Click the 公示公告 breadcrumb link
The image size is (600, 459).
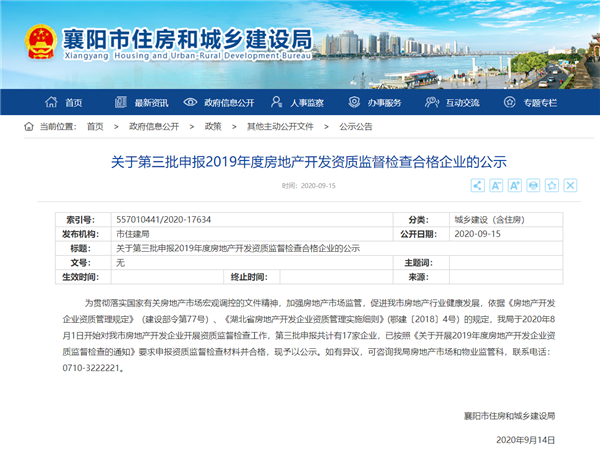coord(355,127)
